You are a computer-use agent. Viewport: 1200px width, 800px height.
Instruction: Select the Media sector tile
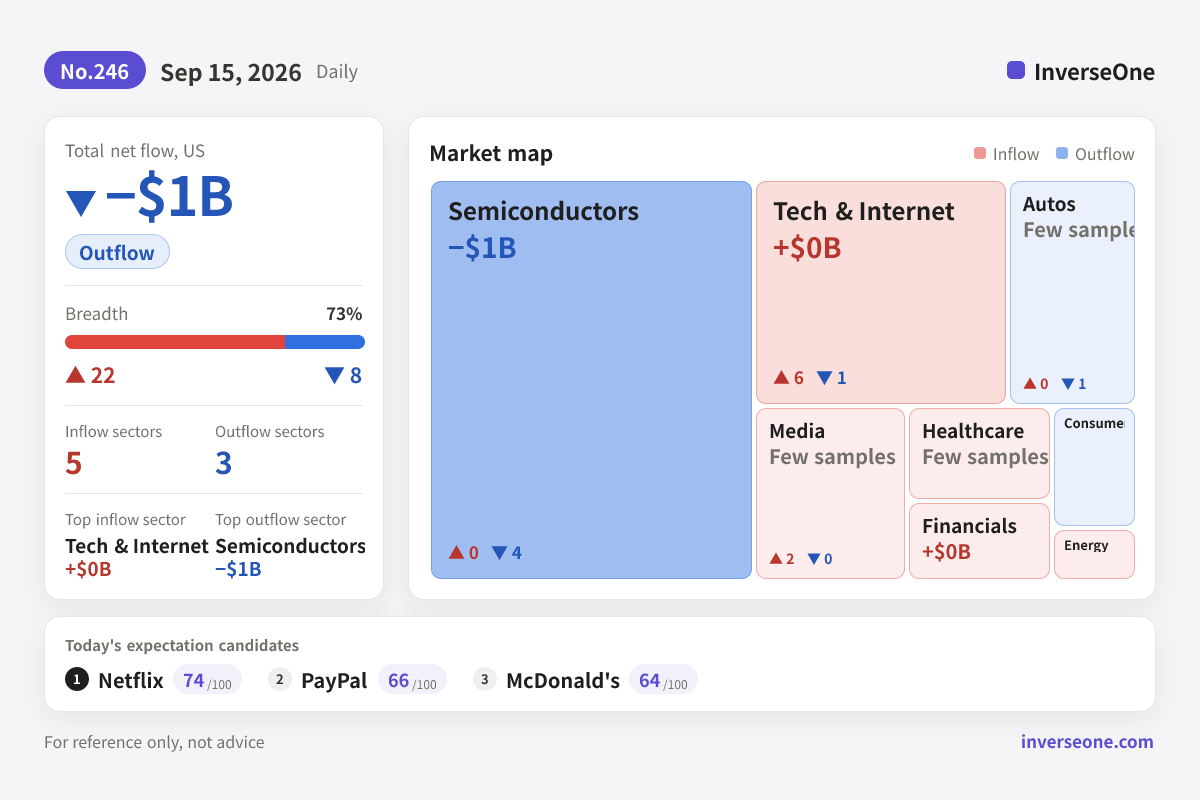click(830, 493)
